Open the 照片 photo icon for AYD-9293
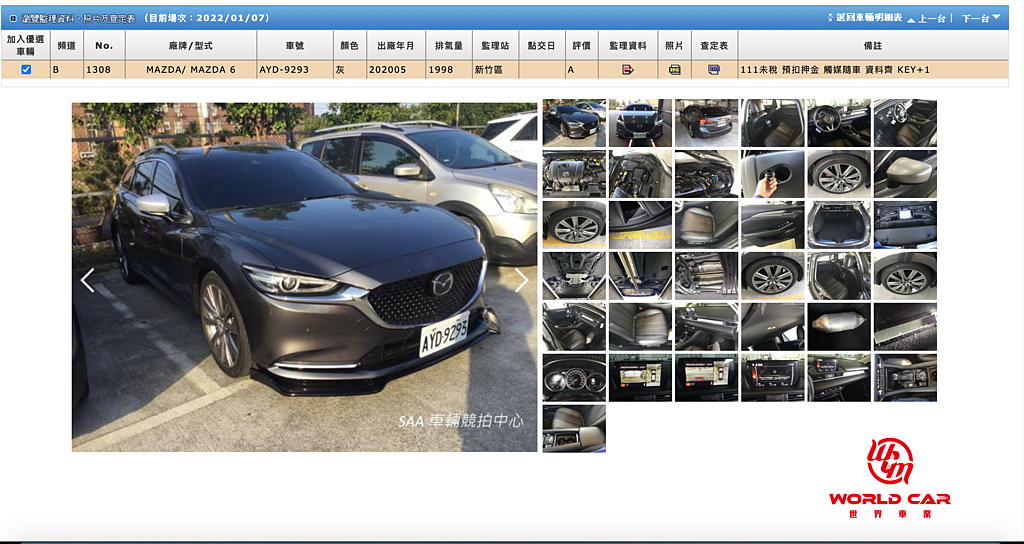 tap(675, 69)
